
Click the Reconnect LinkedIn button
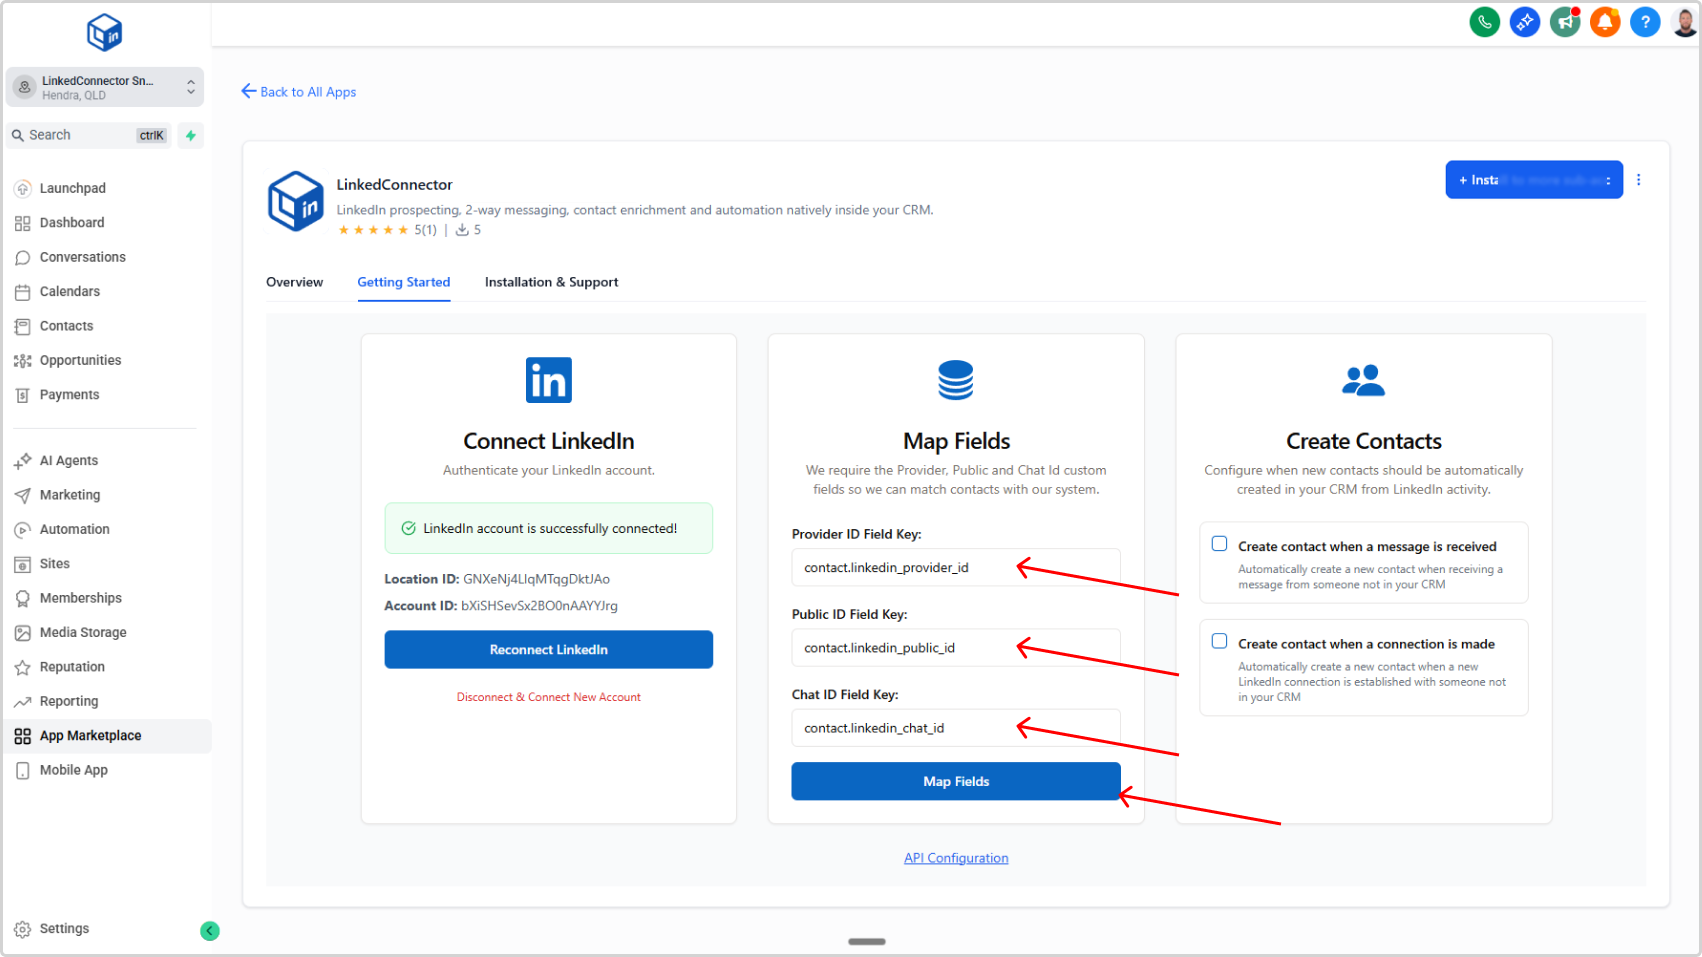coord(548,649)
